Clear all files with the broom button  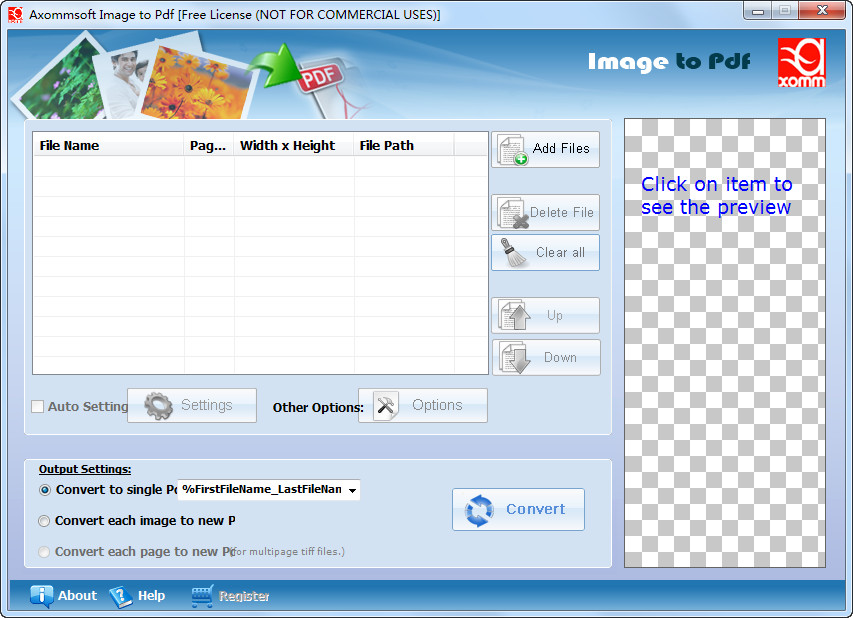pyautogui.click(x=545, y=252)
